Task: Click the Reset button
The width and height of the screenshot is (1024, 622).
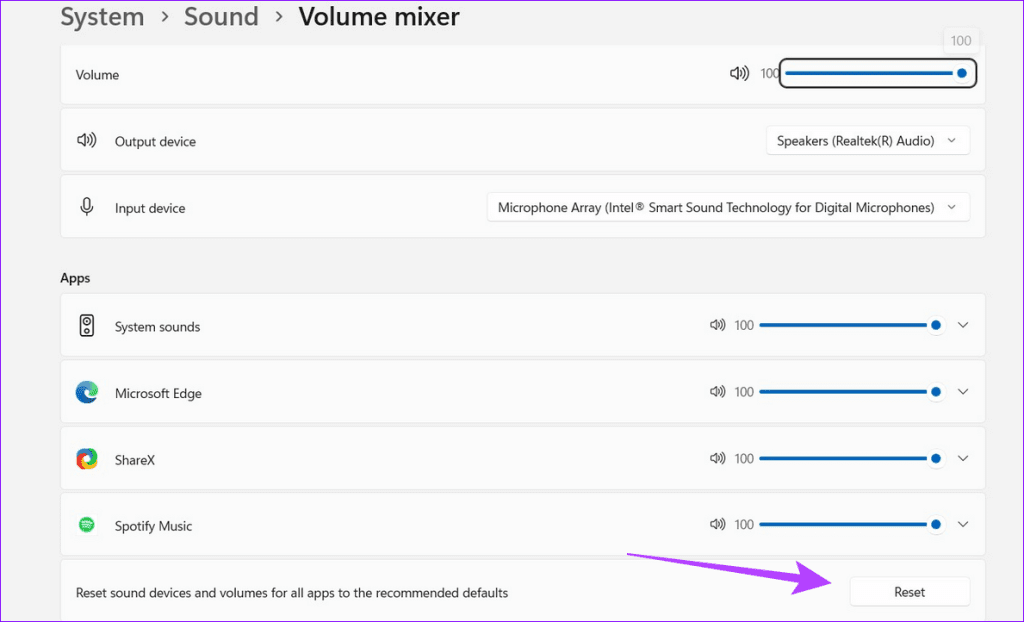Action: (909, 591)
